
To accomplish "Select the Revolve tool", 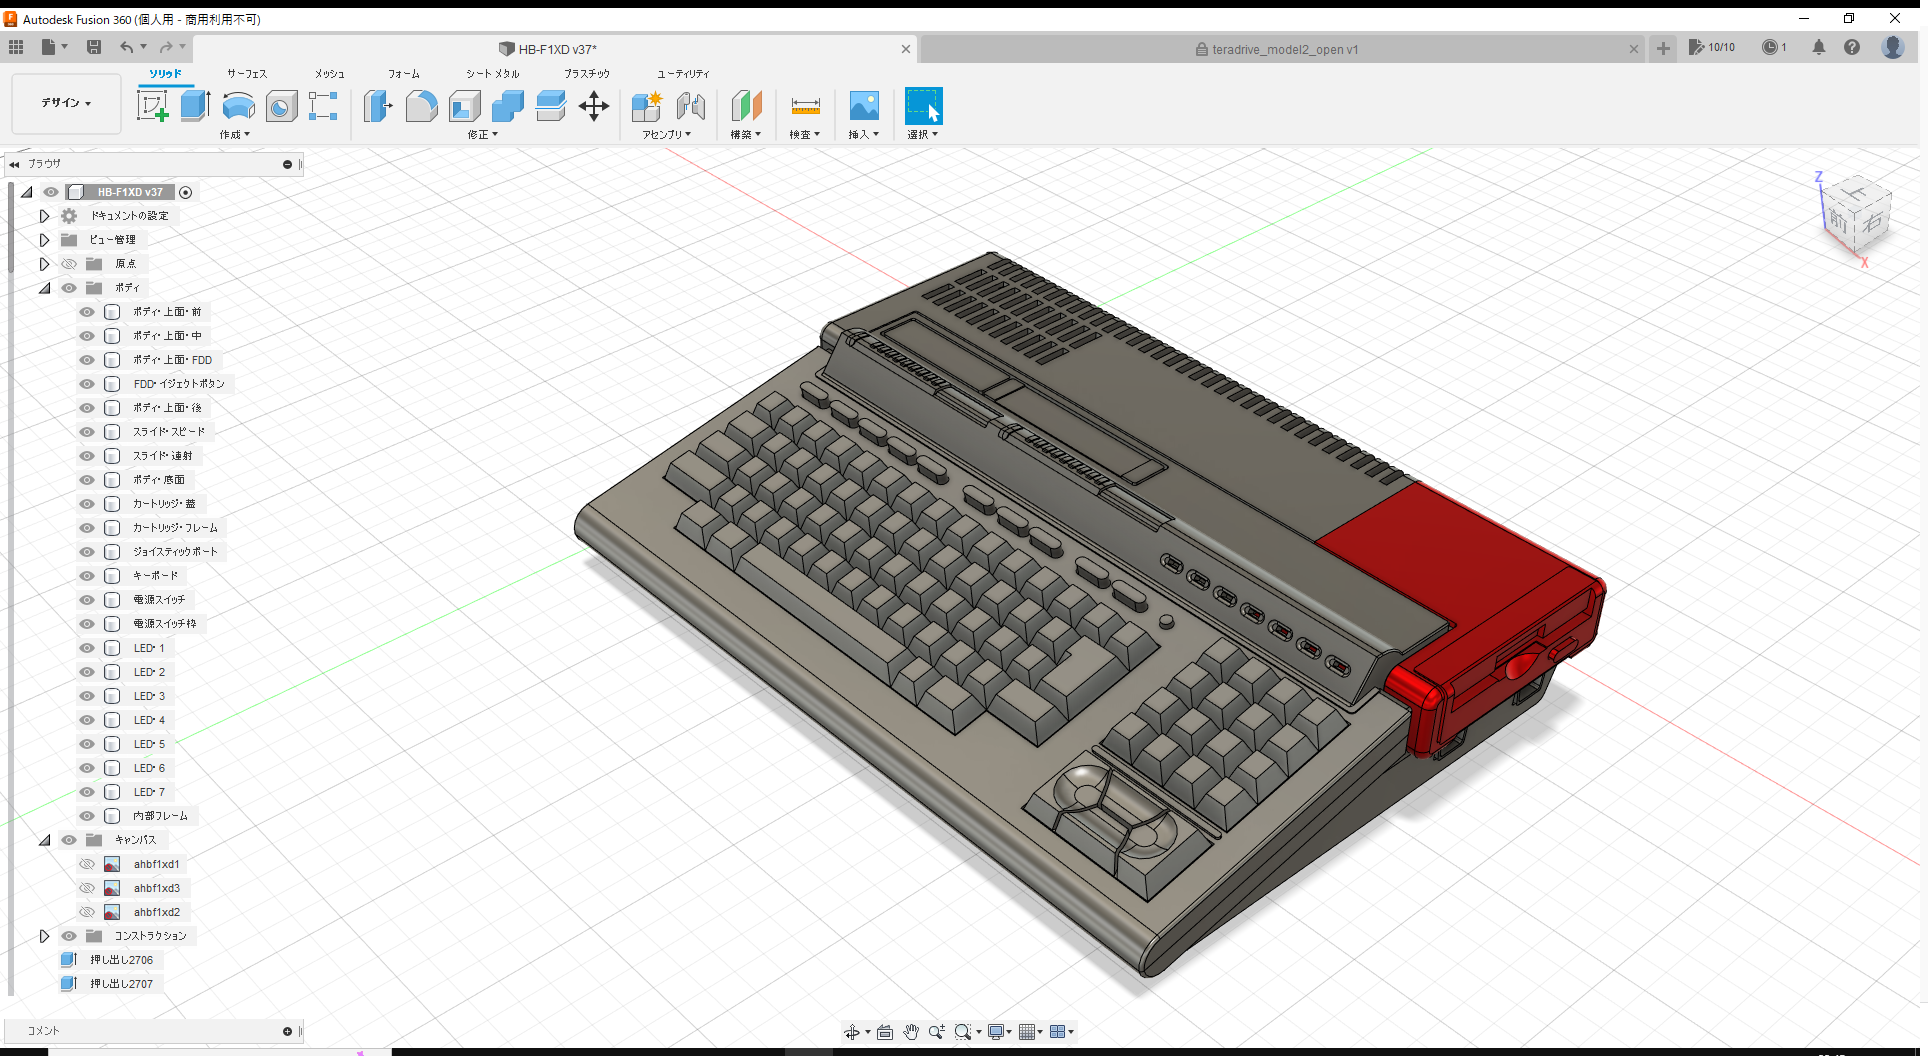I will pos(238,105).
